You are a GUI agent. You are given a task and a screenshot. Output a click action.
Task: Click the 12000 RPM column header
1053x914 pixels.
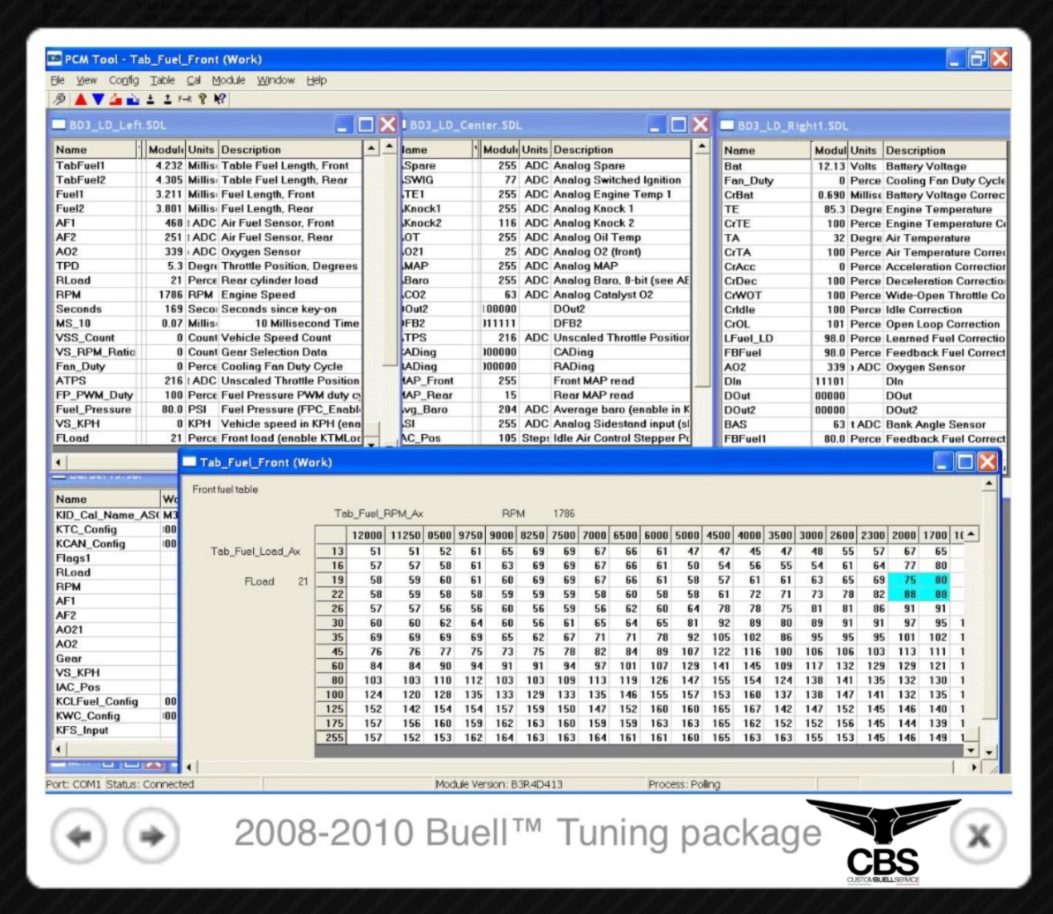pyautogui.click(x=365, y=535)
